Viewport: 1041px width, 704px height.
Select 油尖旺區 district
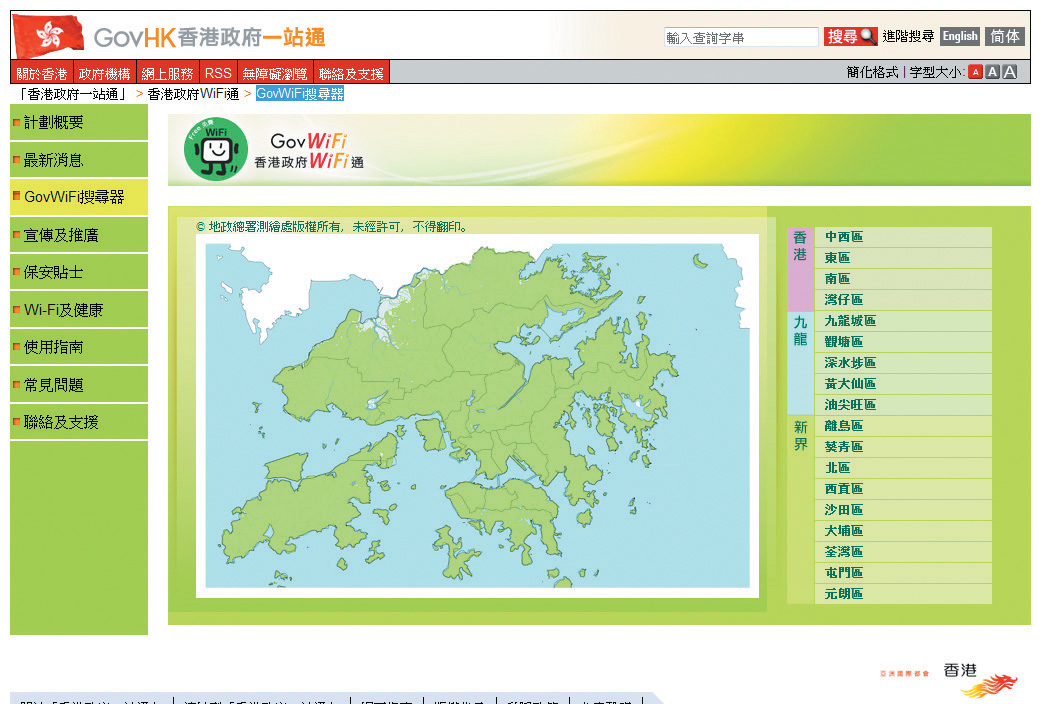click(903, 405)
